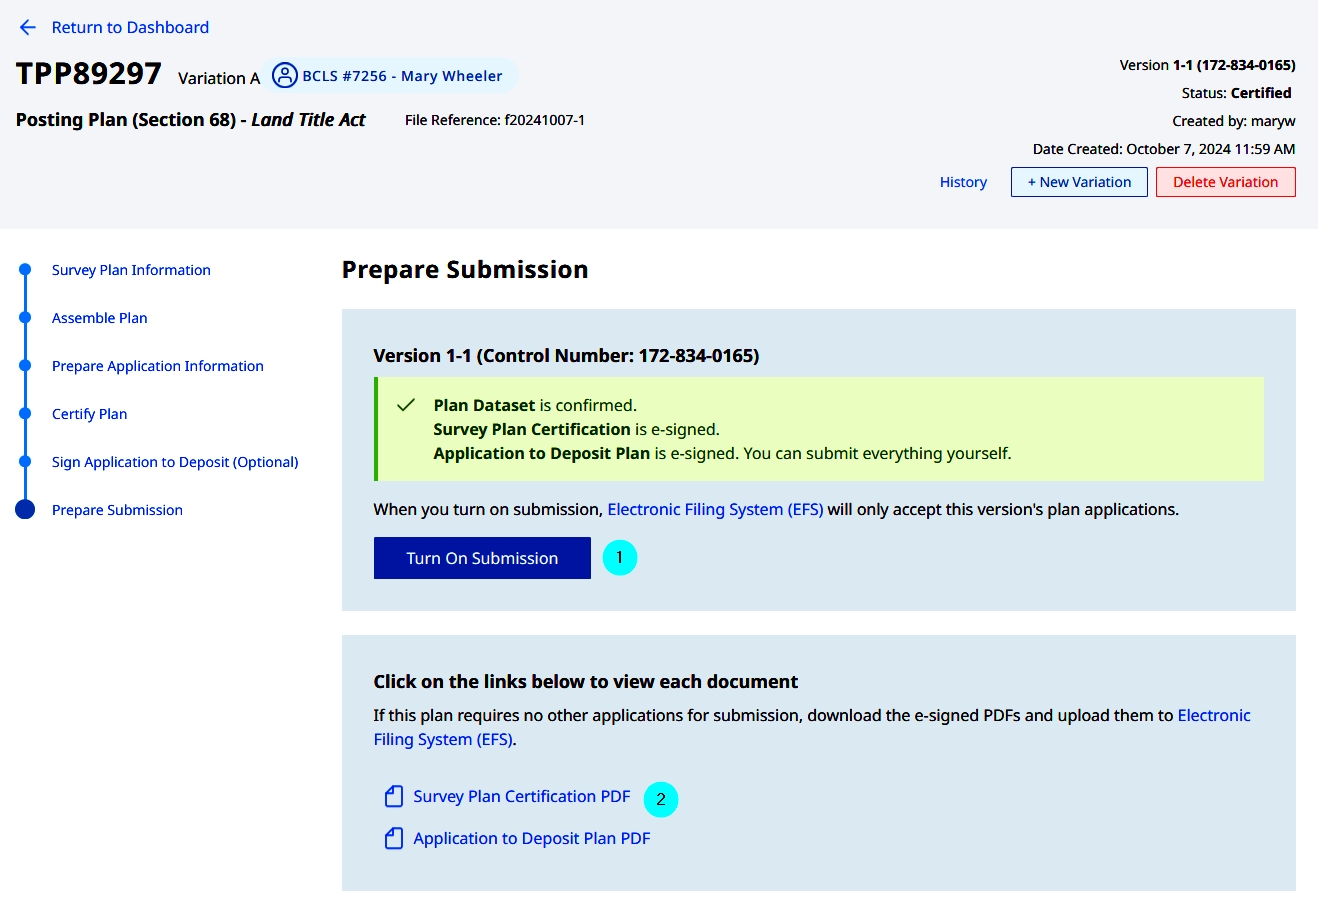Click the File Reference: f20241007-1 text
1318x915 pixels.
[495, 120]
